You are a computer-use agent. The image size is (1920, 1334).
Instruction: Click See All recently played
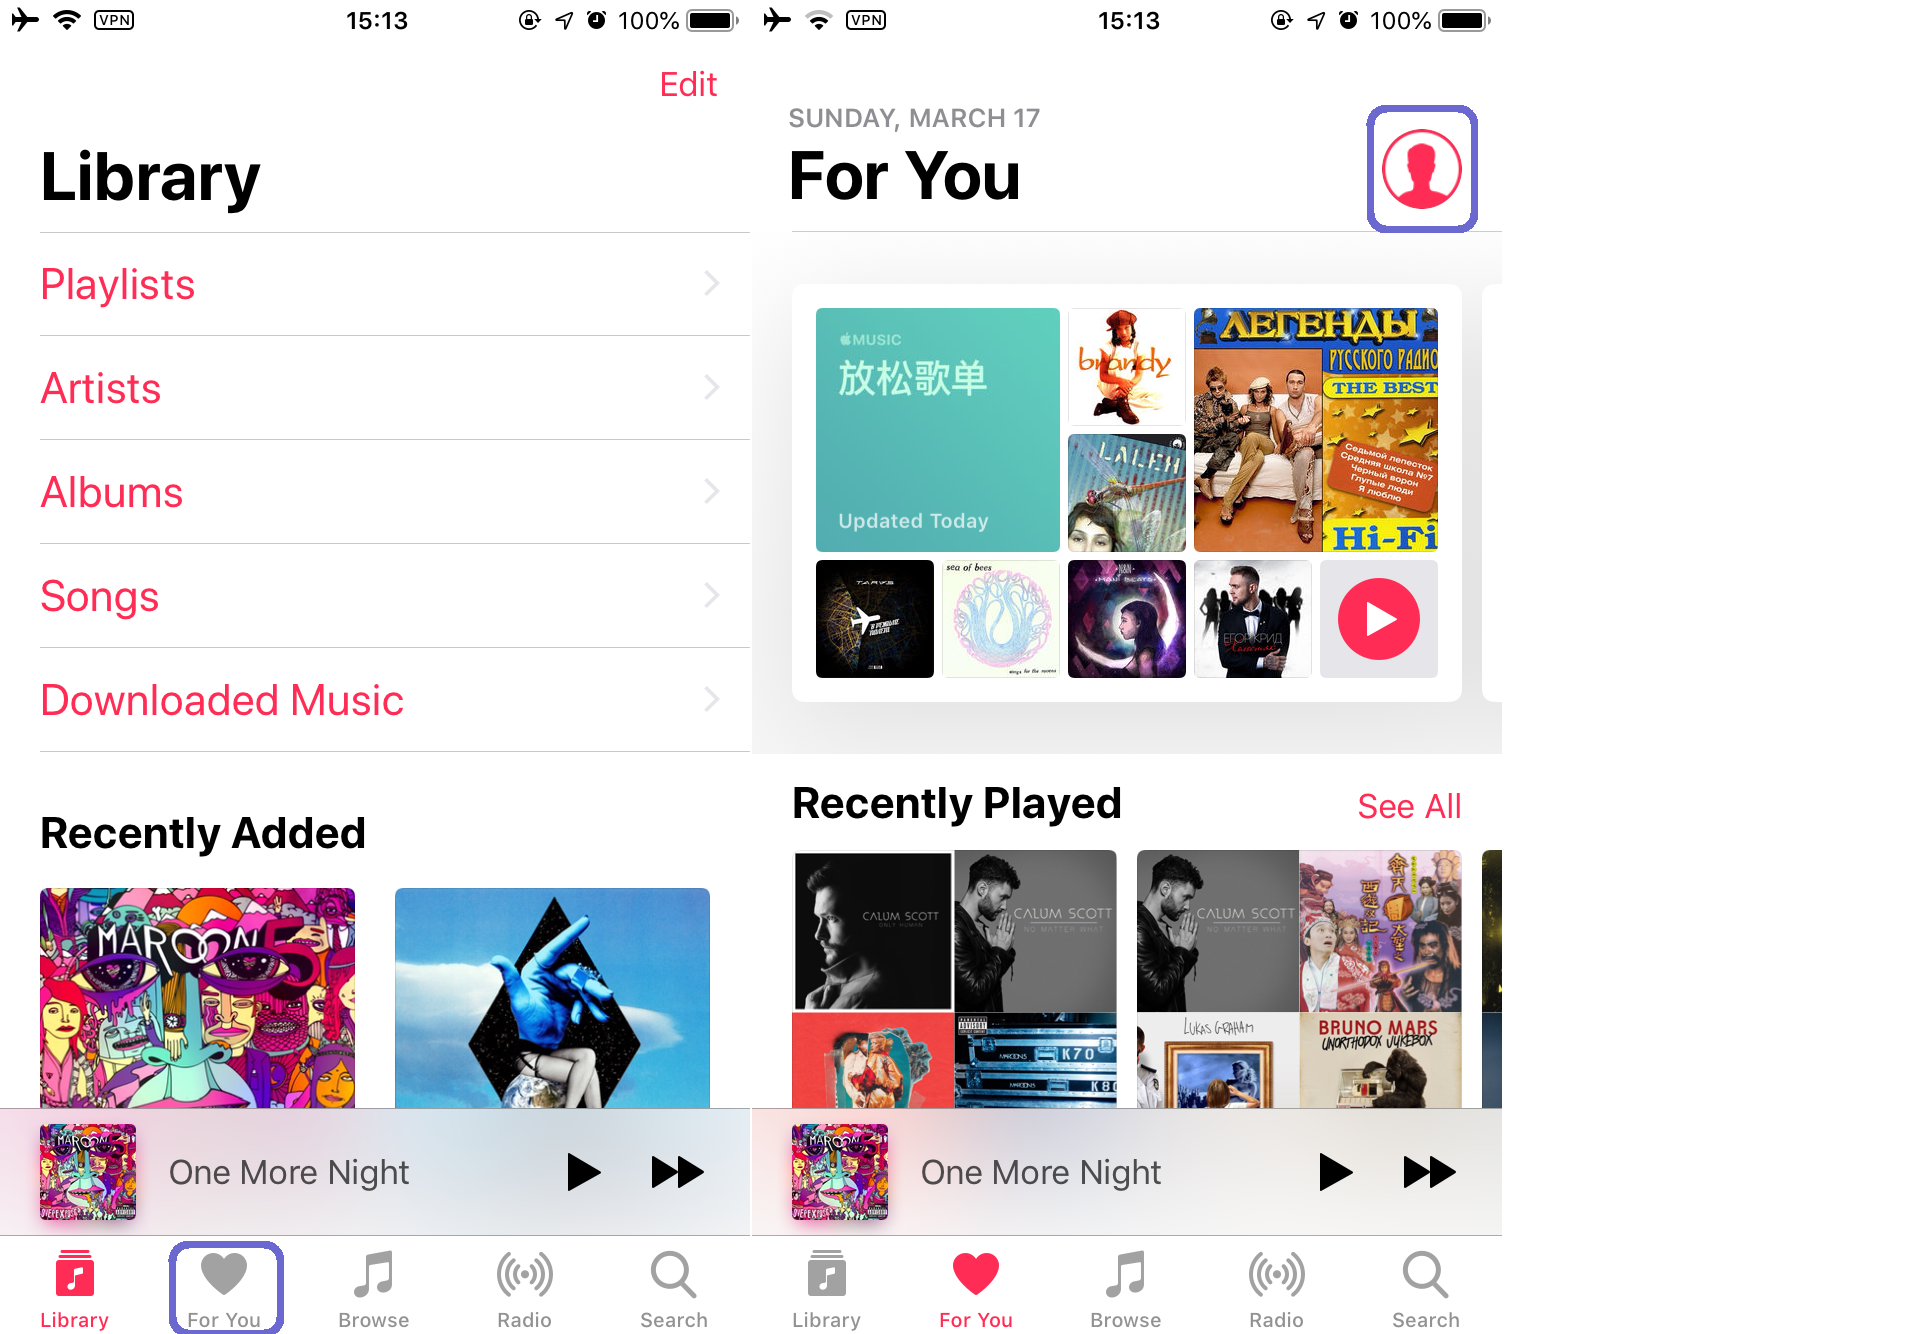coord(1411,806)
